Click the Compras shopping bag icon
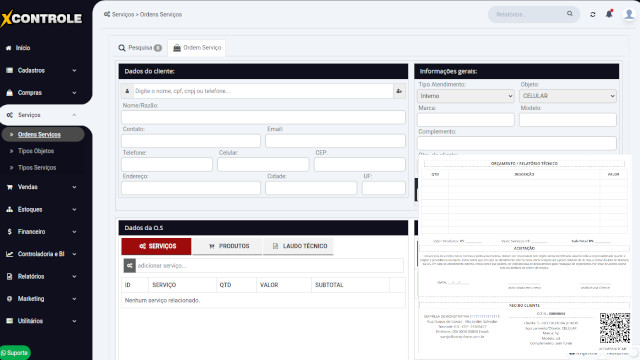Viewport: 640px width, 360px height. pos(9,93)
